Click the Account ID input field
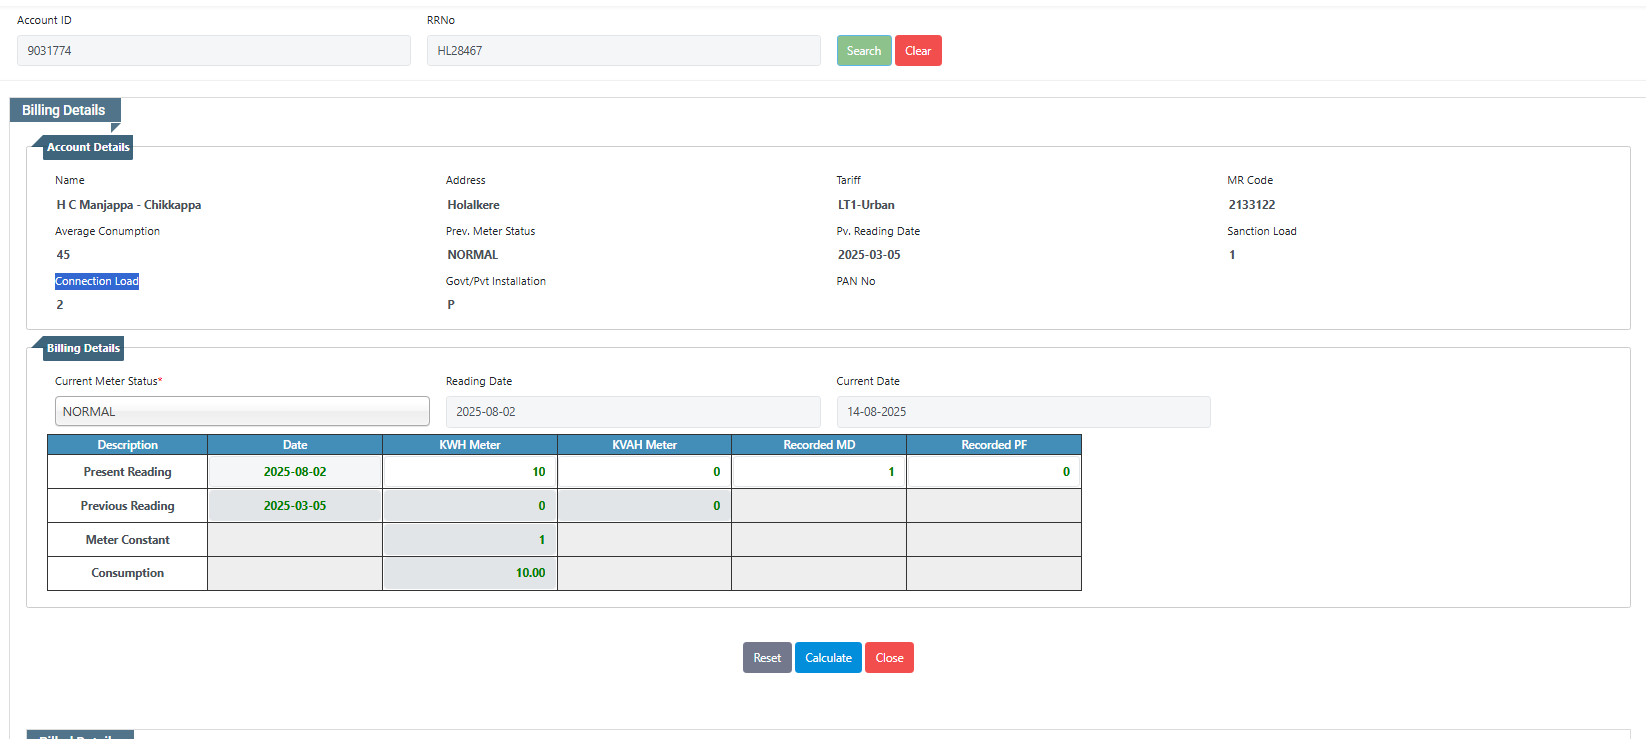Screen dimensions: 1646x739 (213, 51)
